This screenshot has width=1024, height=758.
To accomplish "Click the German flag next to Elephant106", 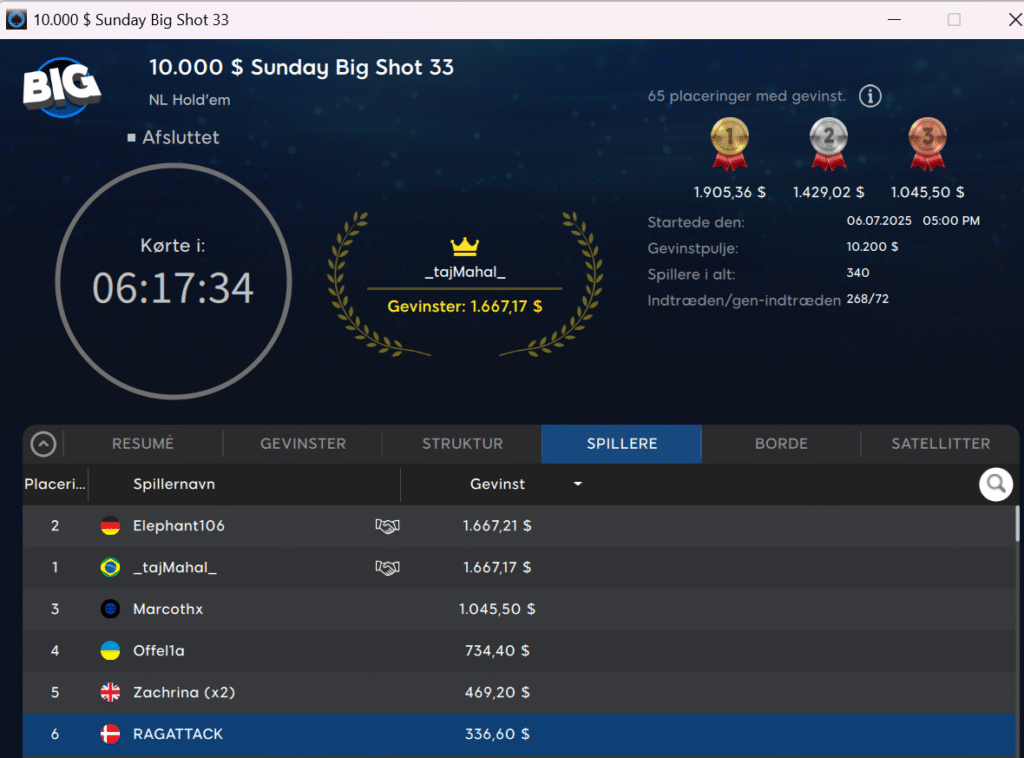I will [x=110, y=526].
